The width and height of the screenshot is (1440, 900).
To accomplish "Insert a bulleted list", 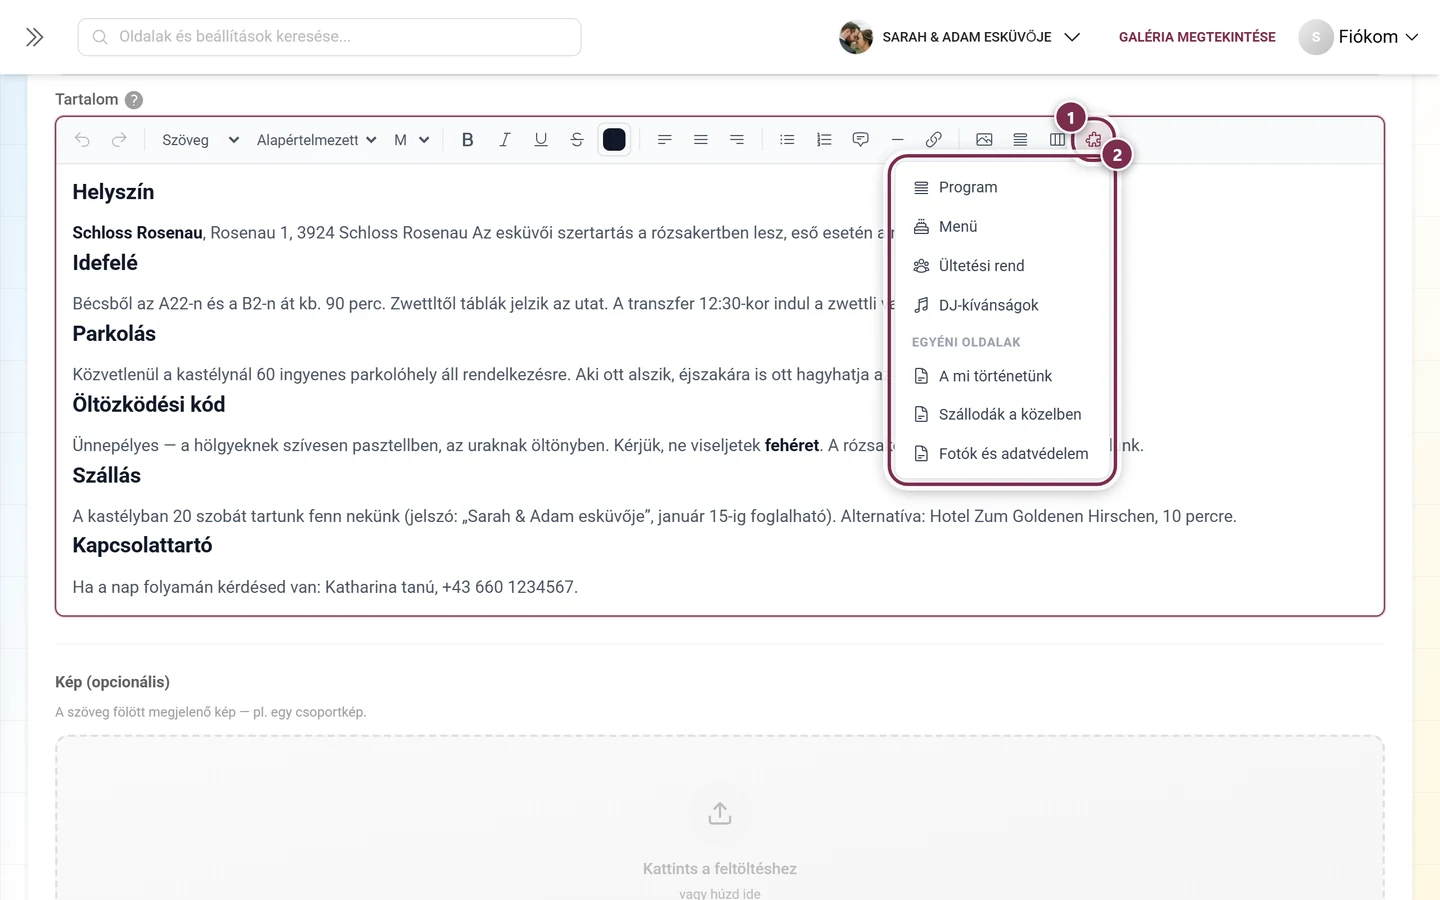I will (787, 140).
